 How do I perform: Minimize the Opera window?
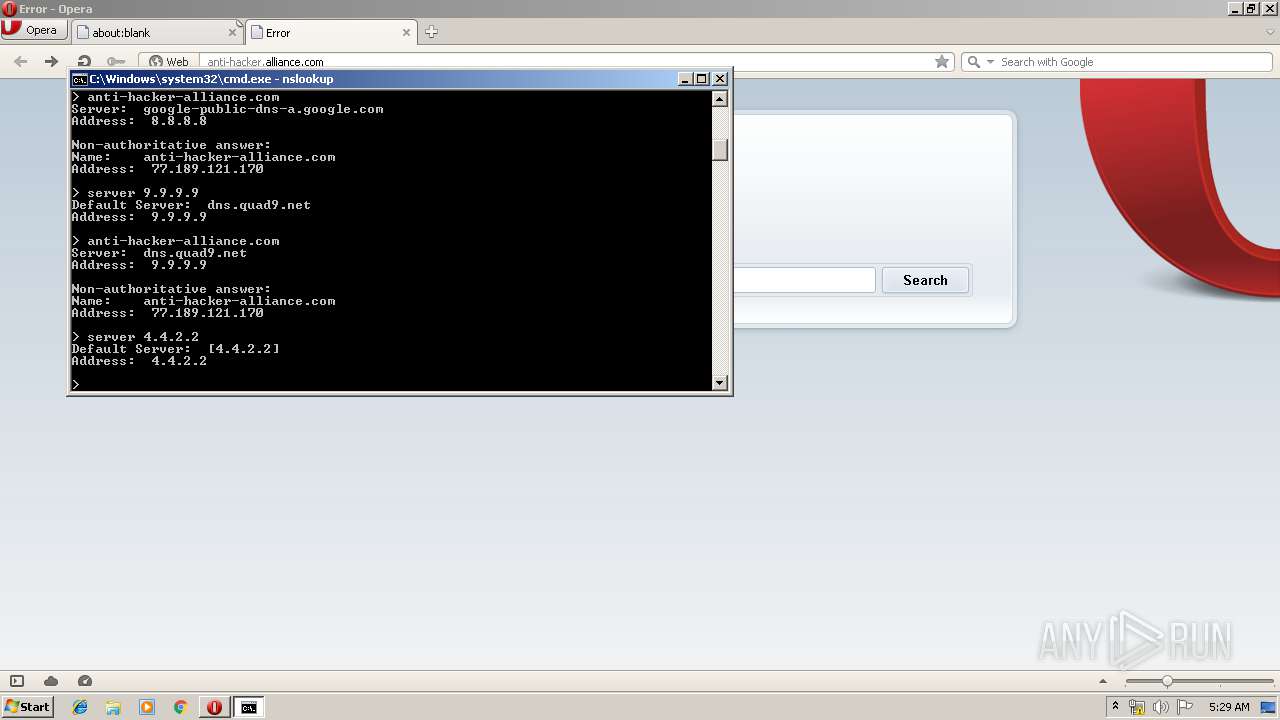(x=1235, y=9)
